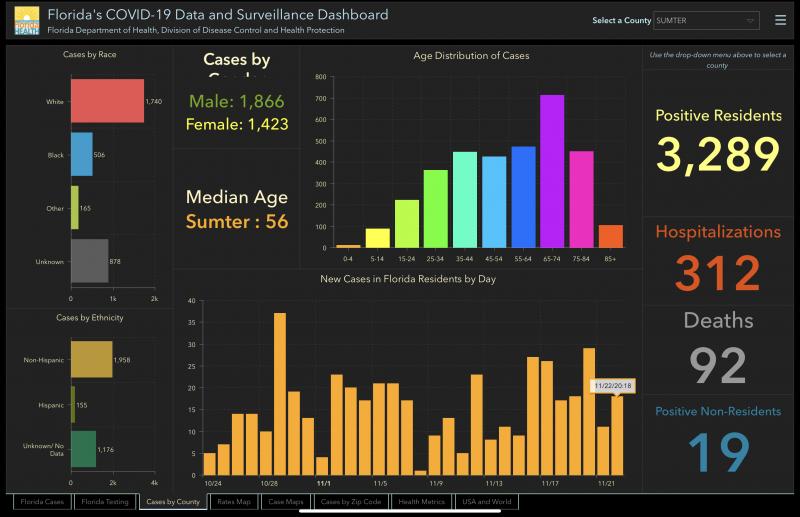The width and height of the screenshot is (800, 517).
Task: Switch to the Health Metrics tab
Action: click(421, 502)
